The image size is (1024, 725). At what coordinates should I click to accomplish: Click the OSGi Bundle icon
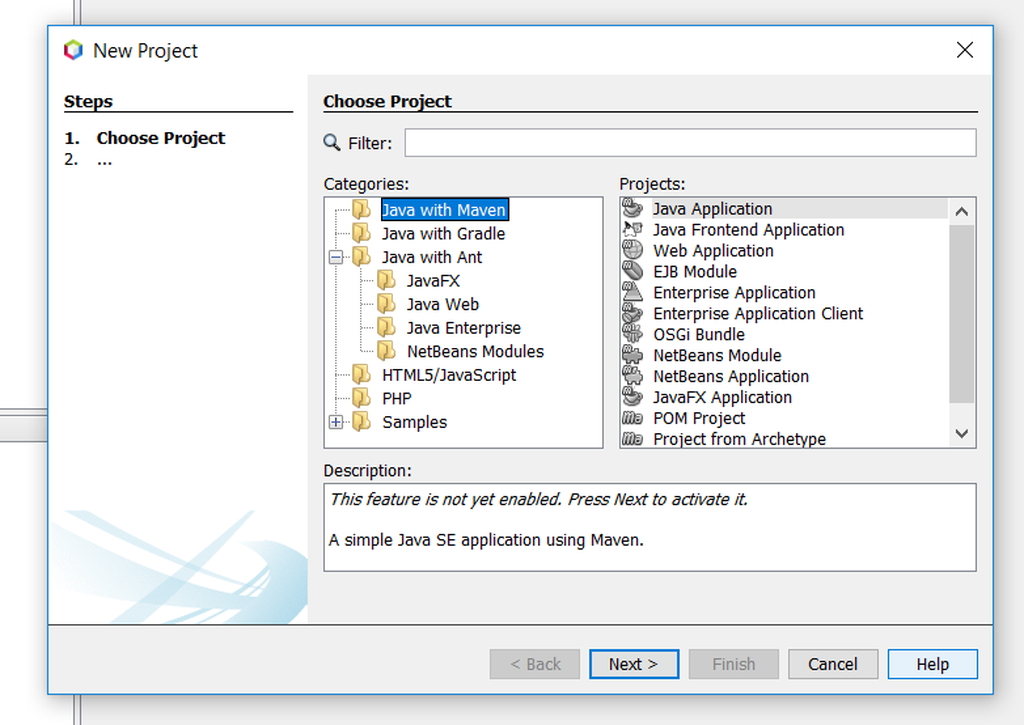(x=631, y=334)
